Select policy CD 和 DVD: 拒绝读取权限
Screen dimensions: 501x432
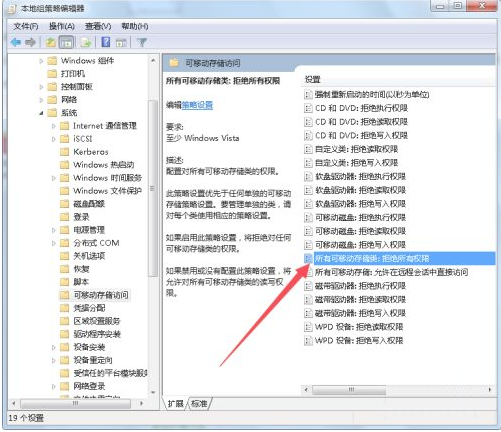[361, 122]
